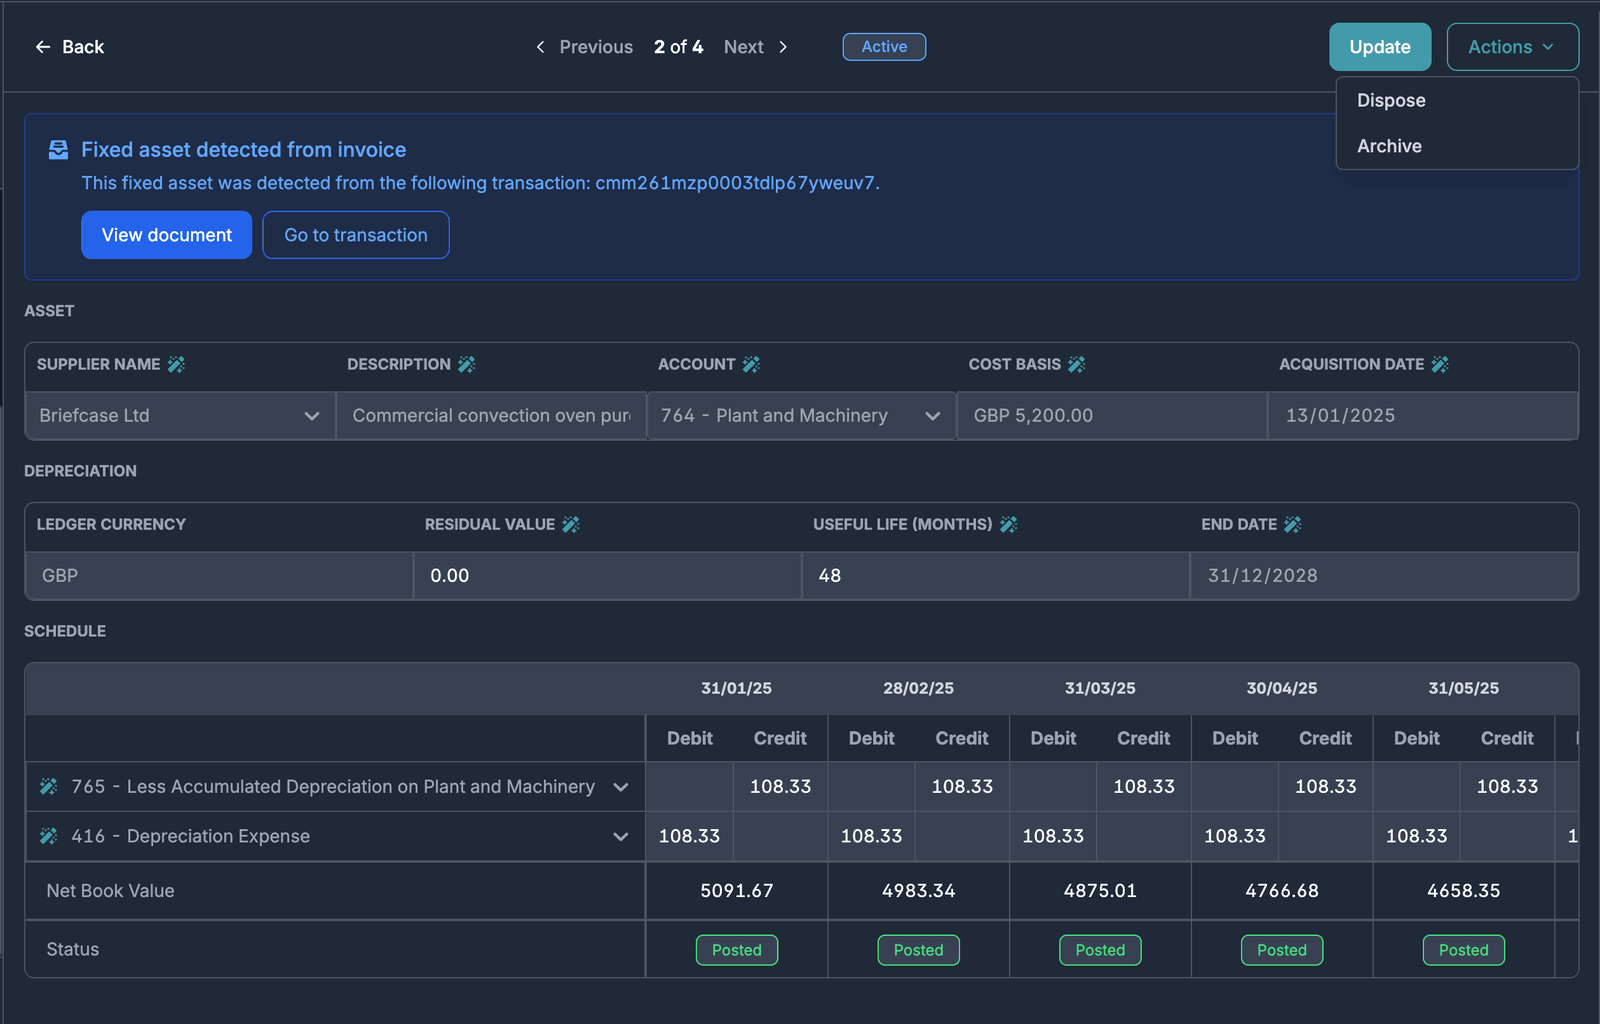This screenshot has width=1600, height=1024.
Task: Click the 2 of 4 page indicator
Action: (679, 47)
